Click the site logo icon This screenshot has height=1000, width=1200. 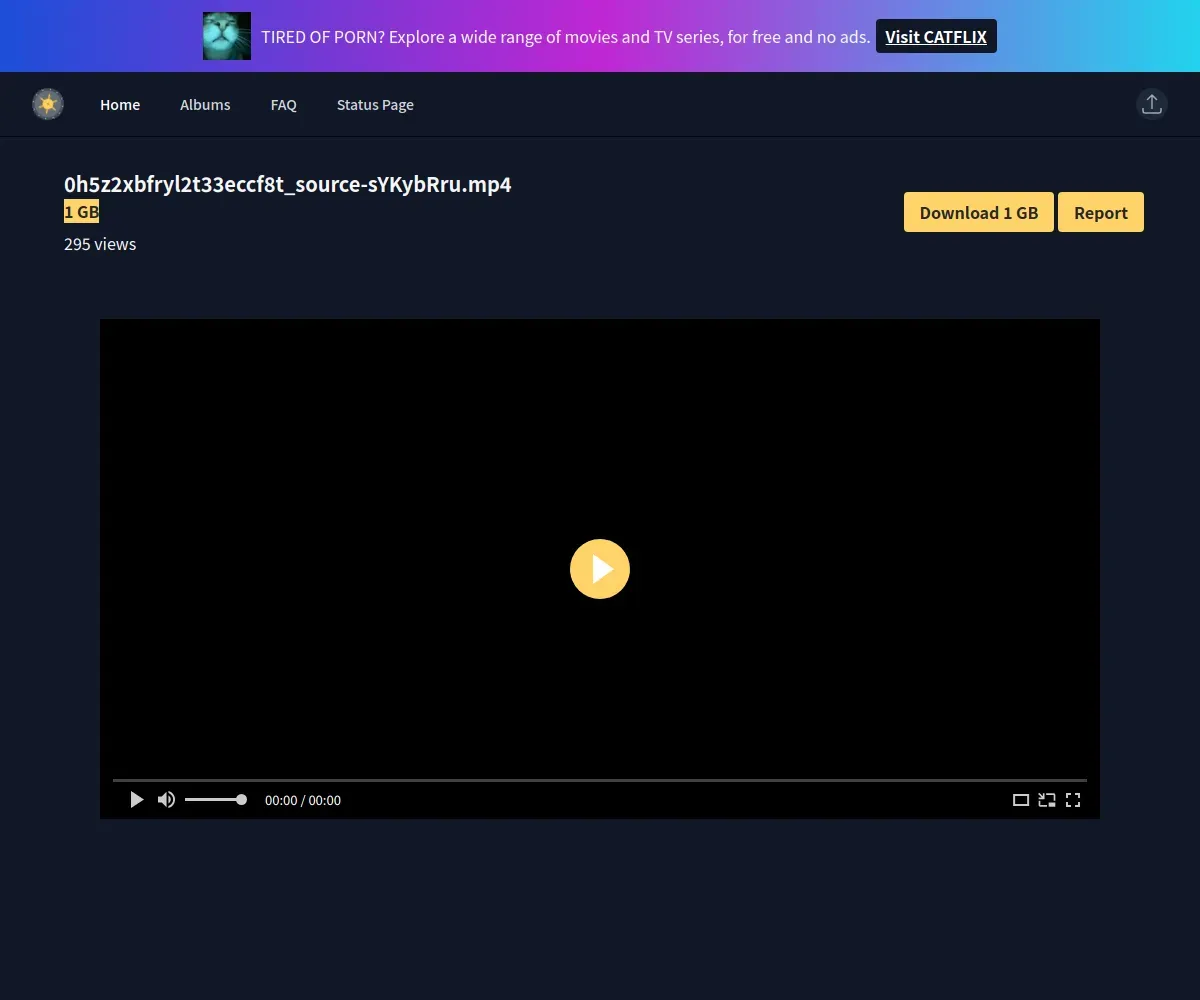tap(48, 104)
